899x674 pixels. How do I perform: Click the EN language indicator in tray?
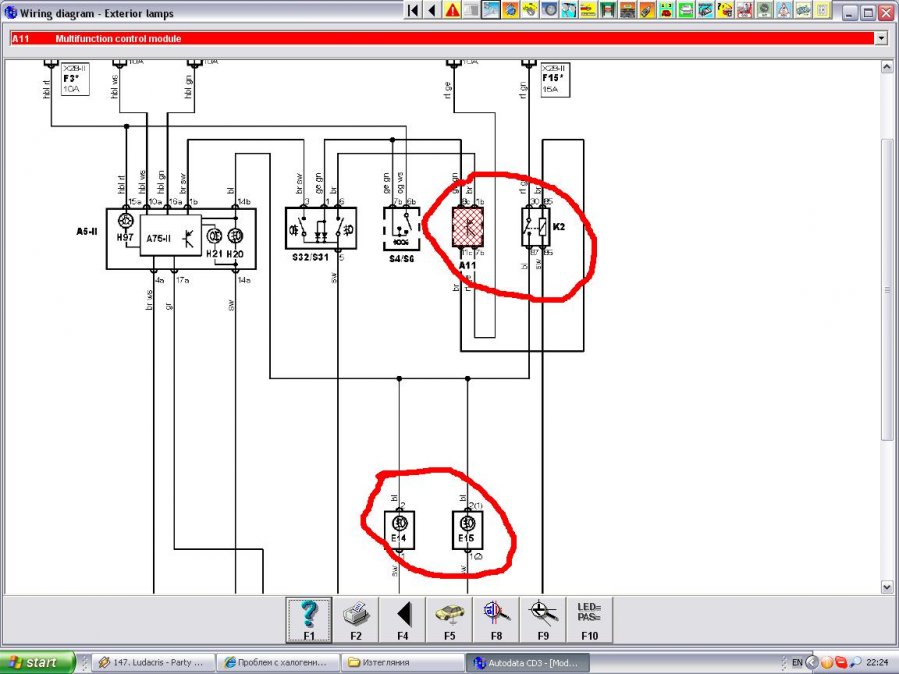point(797,662)
